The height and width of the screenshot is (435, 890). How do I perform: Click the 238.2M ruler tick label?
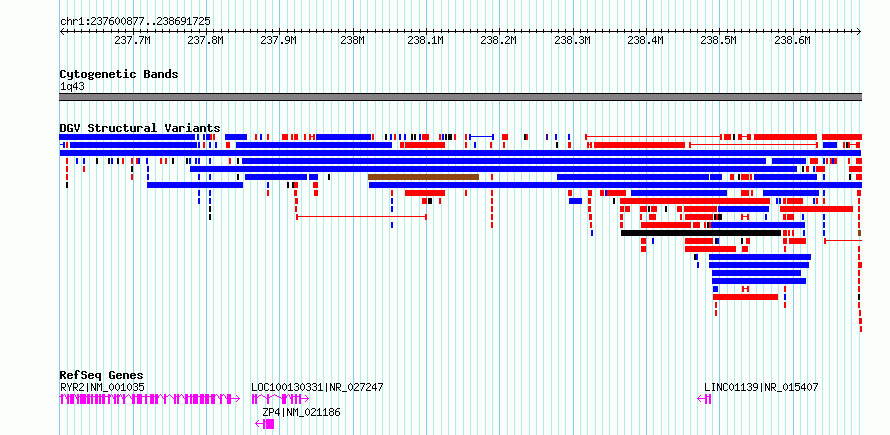click(499, 40)
